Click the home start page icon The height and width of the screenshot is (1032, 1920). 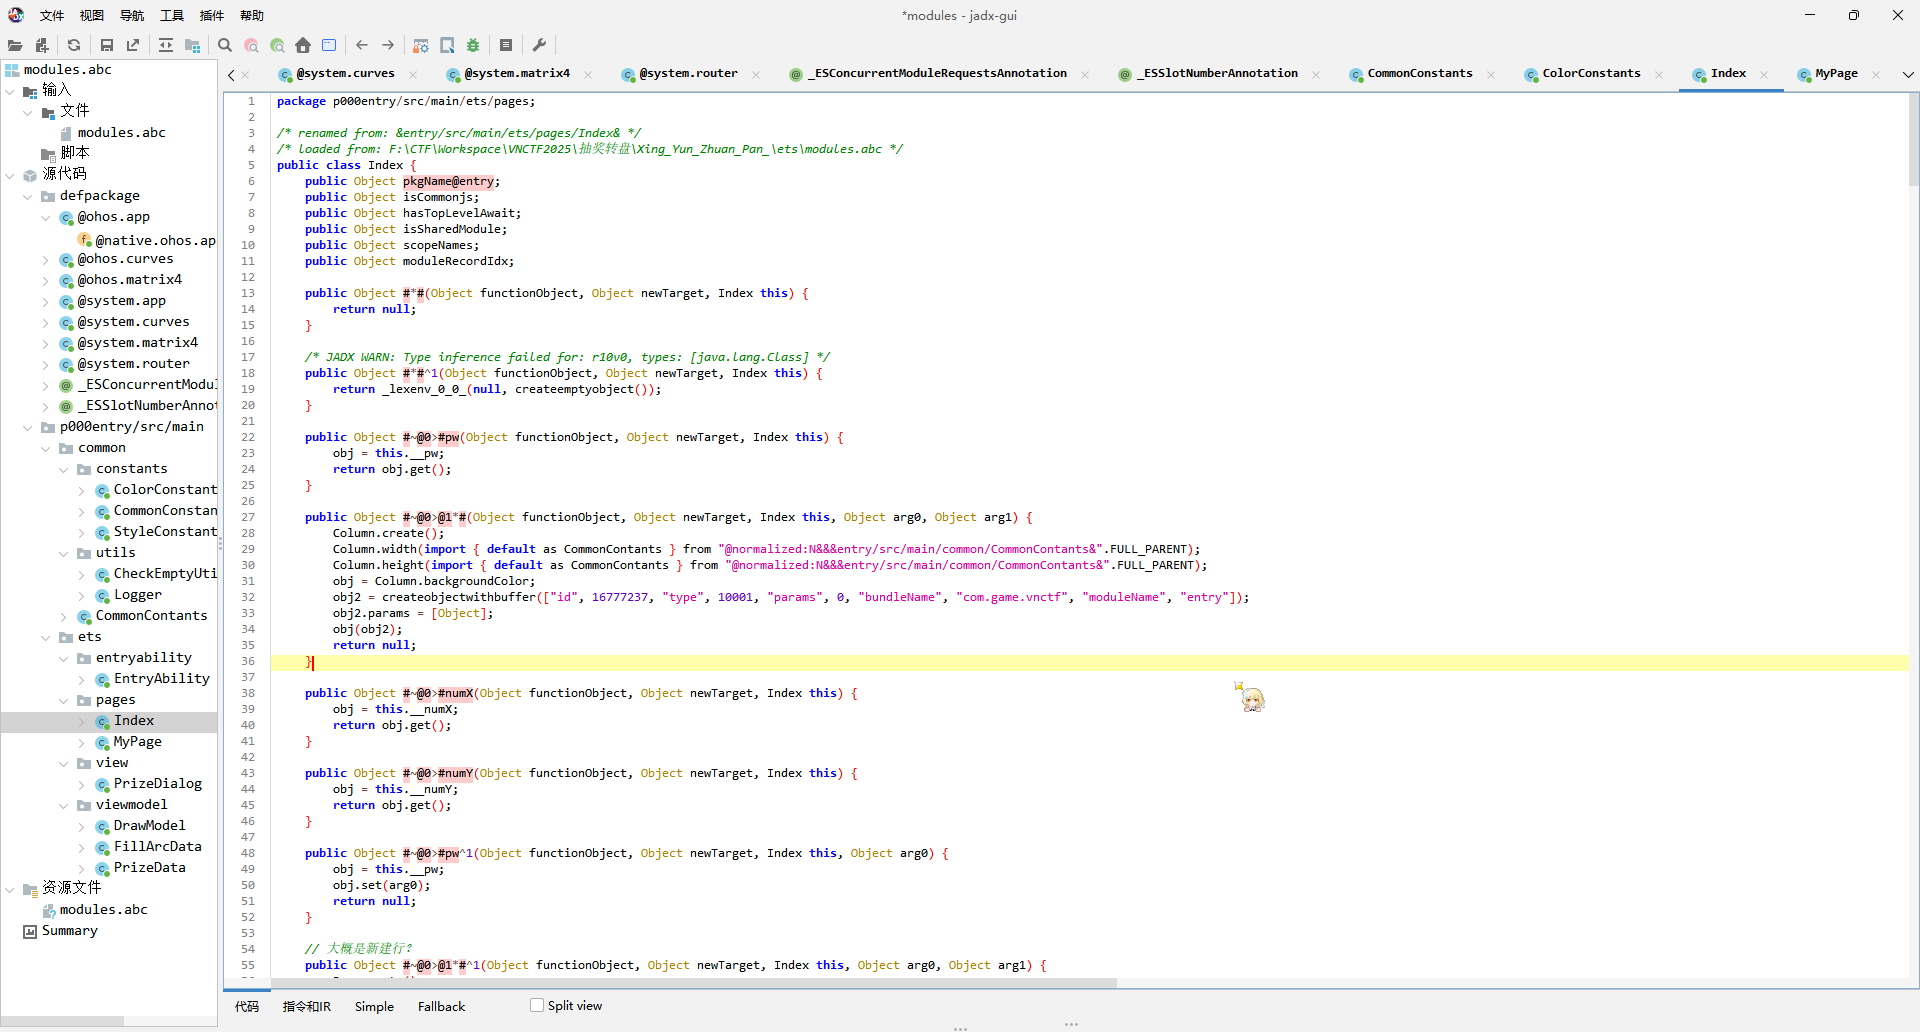[x=303, y=45]
